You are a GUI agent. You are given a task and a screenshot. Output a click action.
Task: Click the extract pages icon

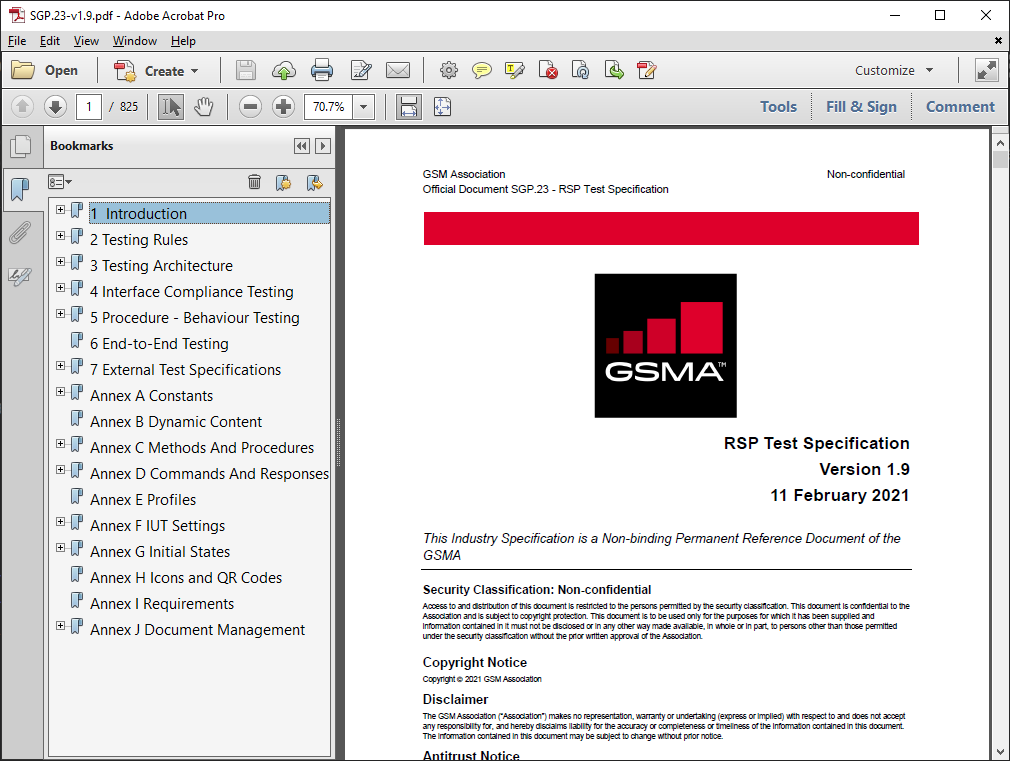(x=614, y=70)
